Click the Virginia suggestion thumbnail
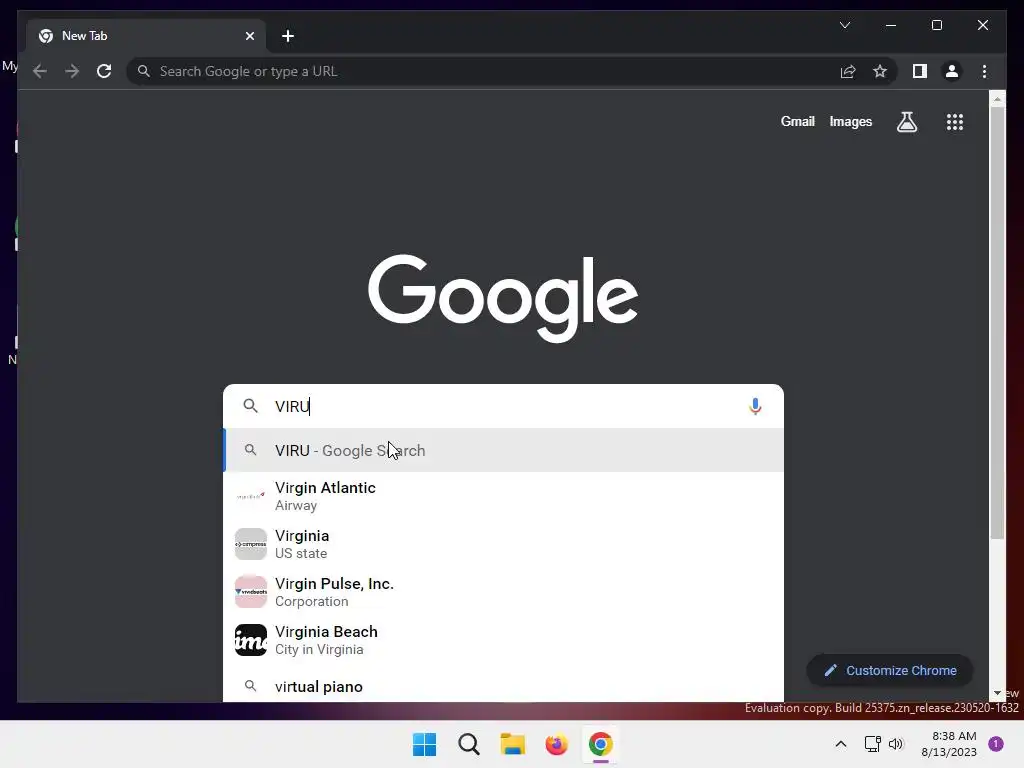The image size is (1024, 768). (251, 544)
